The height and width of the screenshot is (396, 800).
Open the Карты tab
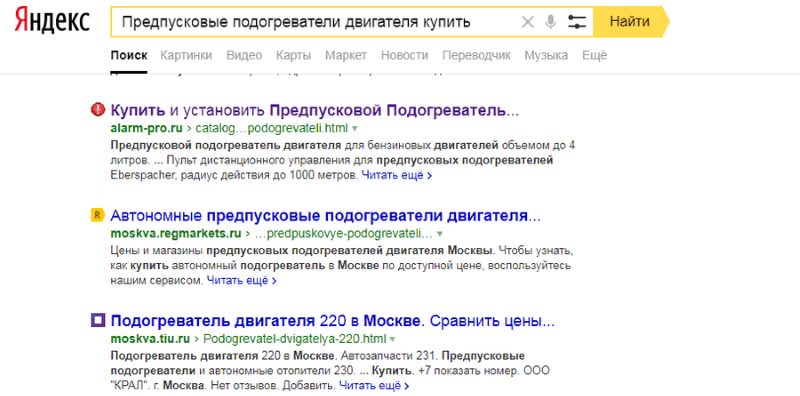[293, 56]
